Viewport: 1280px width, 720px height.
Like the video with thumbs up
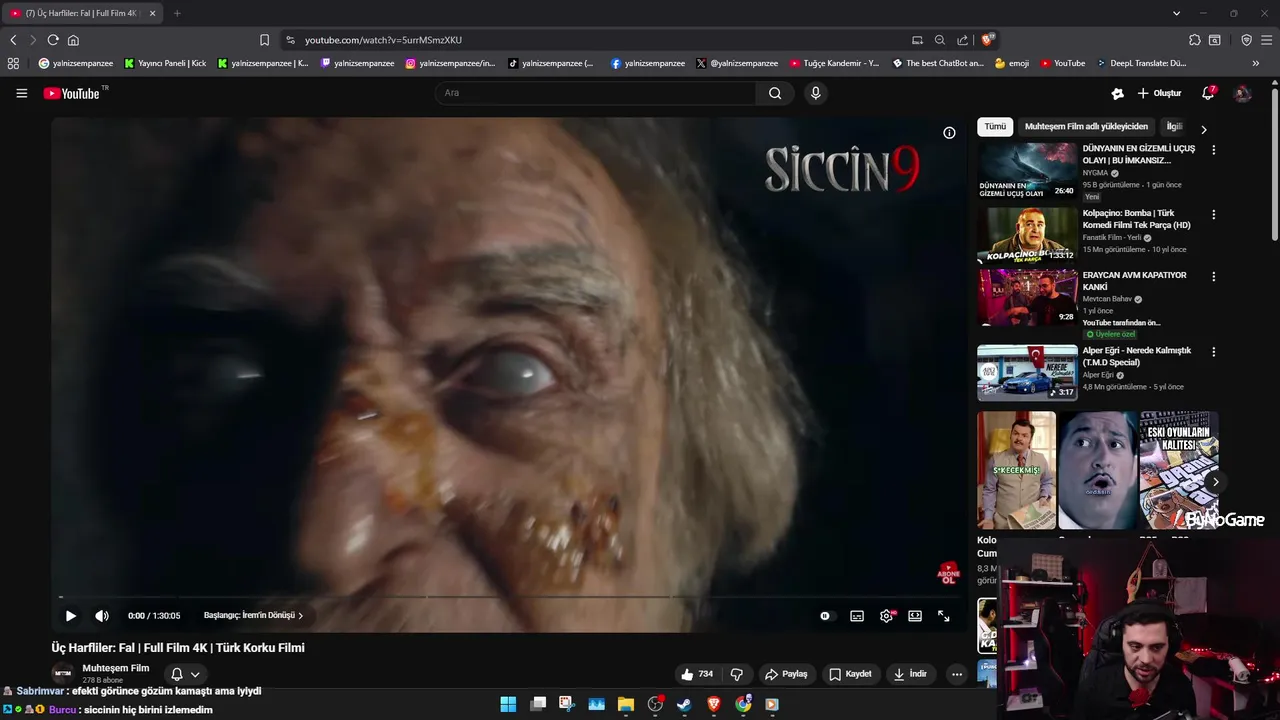[696, 674]
